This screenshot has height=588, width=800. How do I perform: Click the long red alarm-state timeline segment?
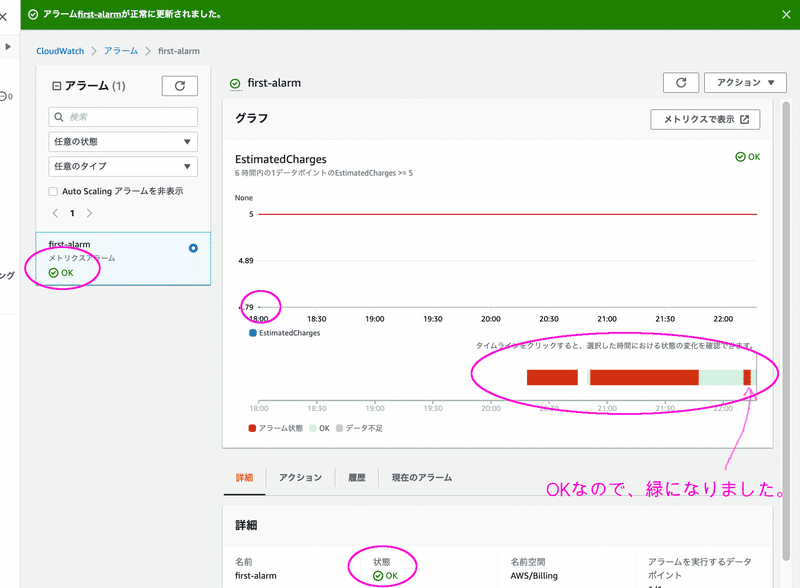[x=644, y=377]
